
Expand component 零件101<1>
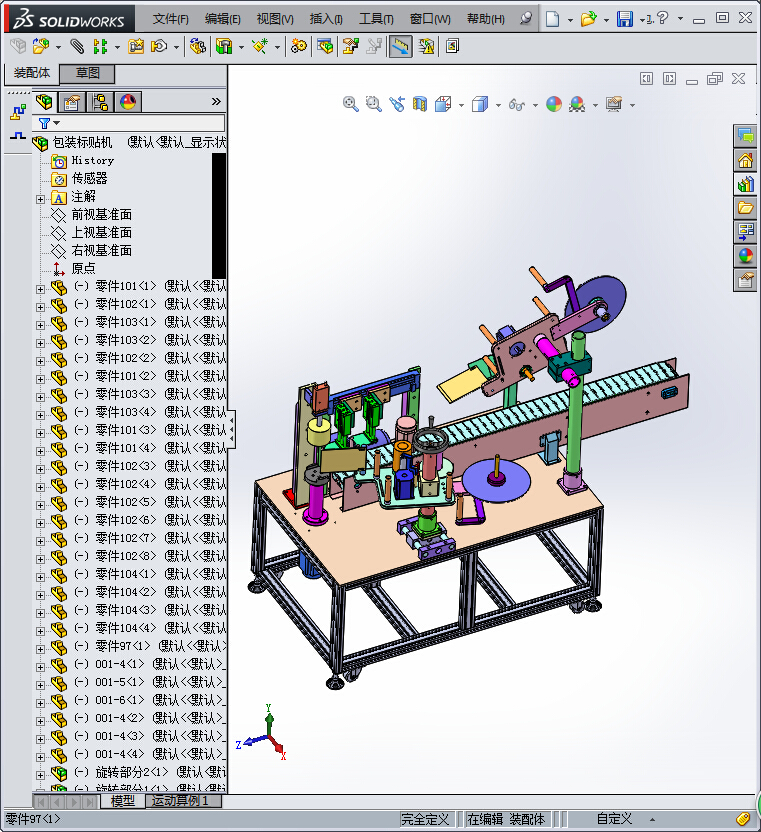click(x=40, y=289)
